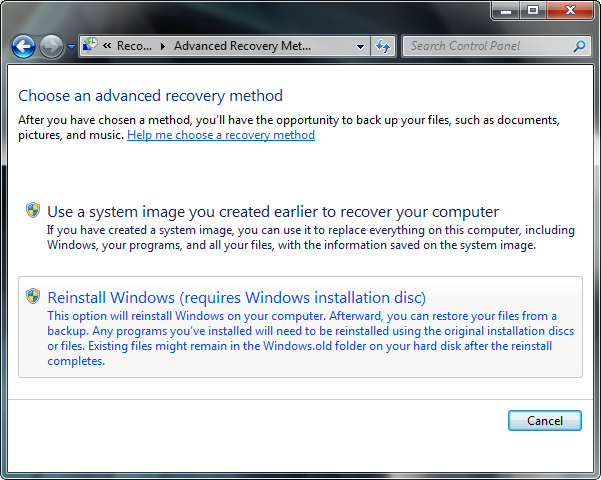This screenshot has width=601, height=480.
Task: Choose 'Use a system image you created earlier'
Action: (300, 227)
